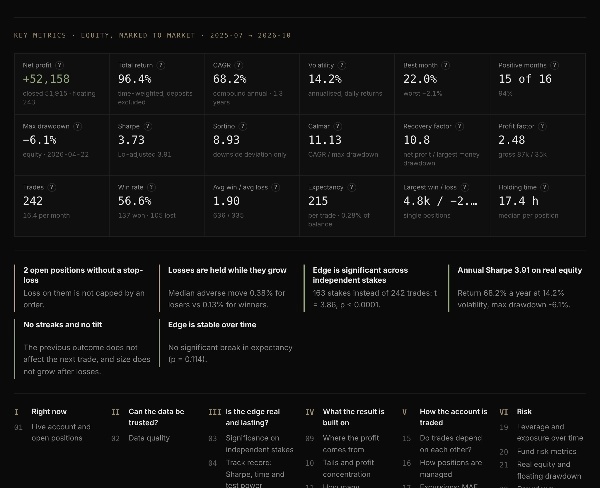Go to 'How positions are managed'
Viewport: 600px width, 488px height.
click(x=450, y=468)
